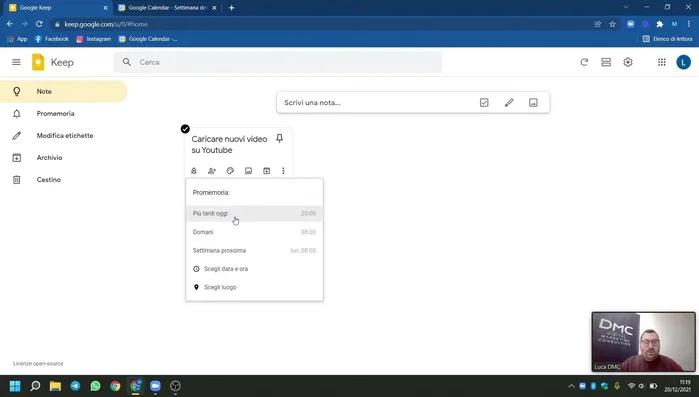This screenshot has height=397, width=699.
Task: Go back with the browser back arrow
Action: 10,24
